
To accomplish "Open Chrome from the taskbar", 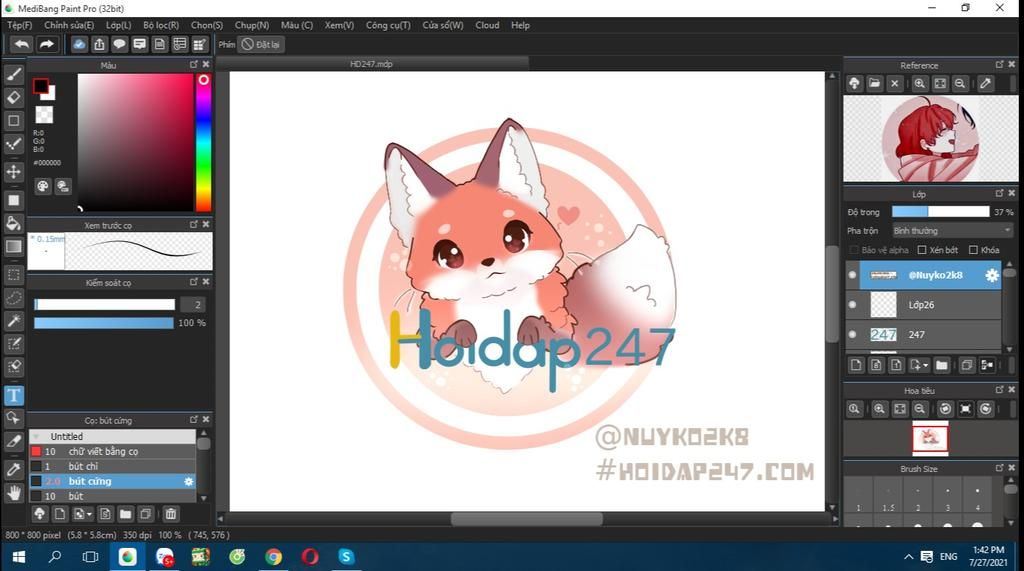I will (273, 557).
